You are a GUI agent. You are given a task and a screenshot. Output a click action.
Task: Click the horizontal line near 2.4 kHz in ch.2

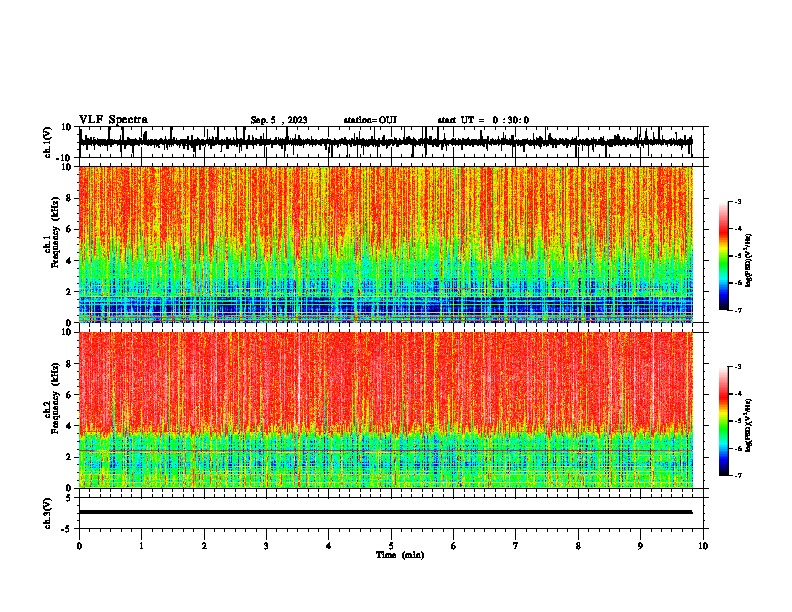click(x=386, y=450)
